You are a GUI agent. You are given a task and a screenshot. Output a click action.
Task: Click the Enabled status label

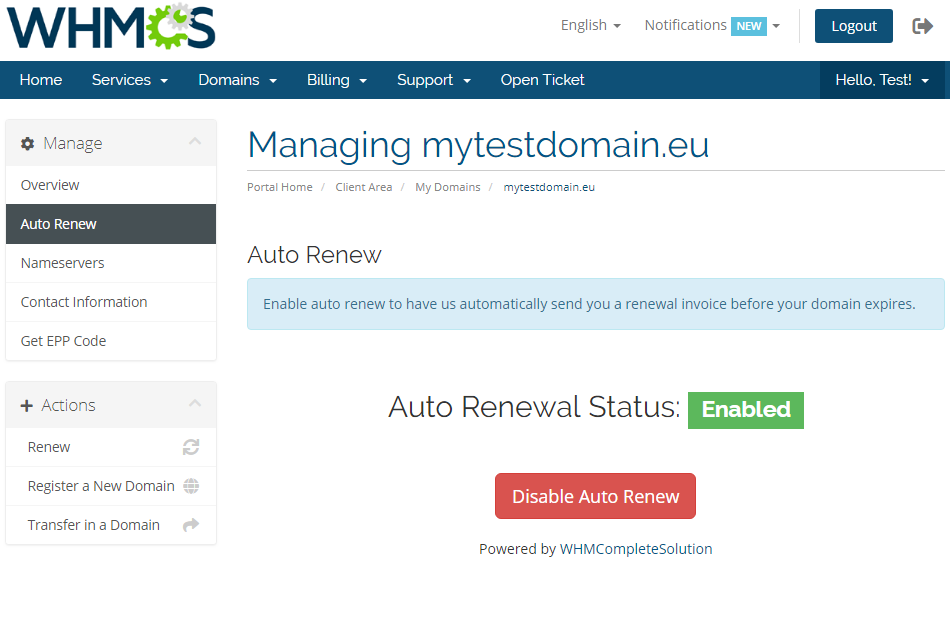(746, 410)
